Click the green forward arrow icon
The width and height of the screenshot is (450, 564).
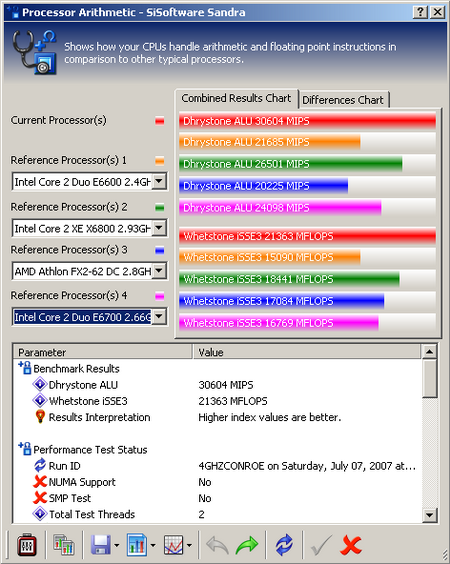pos(247,545)
